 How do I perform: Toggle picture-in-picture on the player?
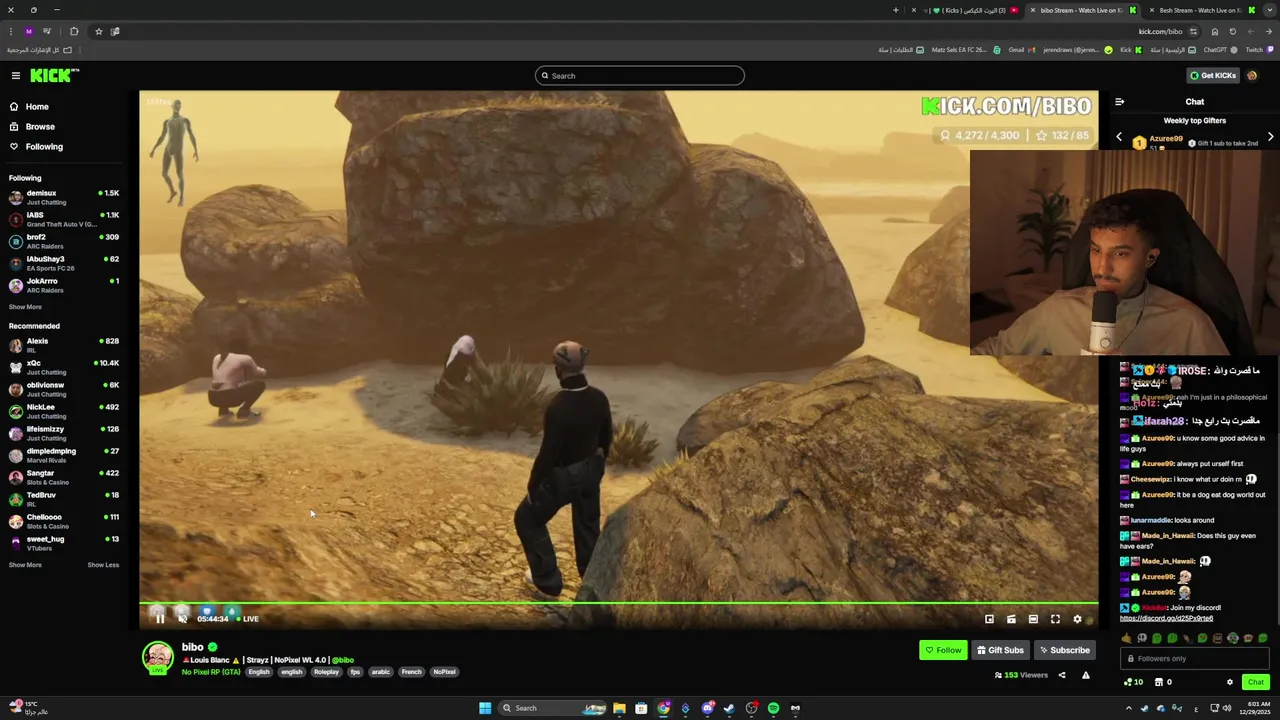pyautogui.click(x=989, y=619)
